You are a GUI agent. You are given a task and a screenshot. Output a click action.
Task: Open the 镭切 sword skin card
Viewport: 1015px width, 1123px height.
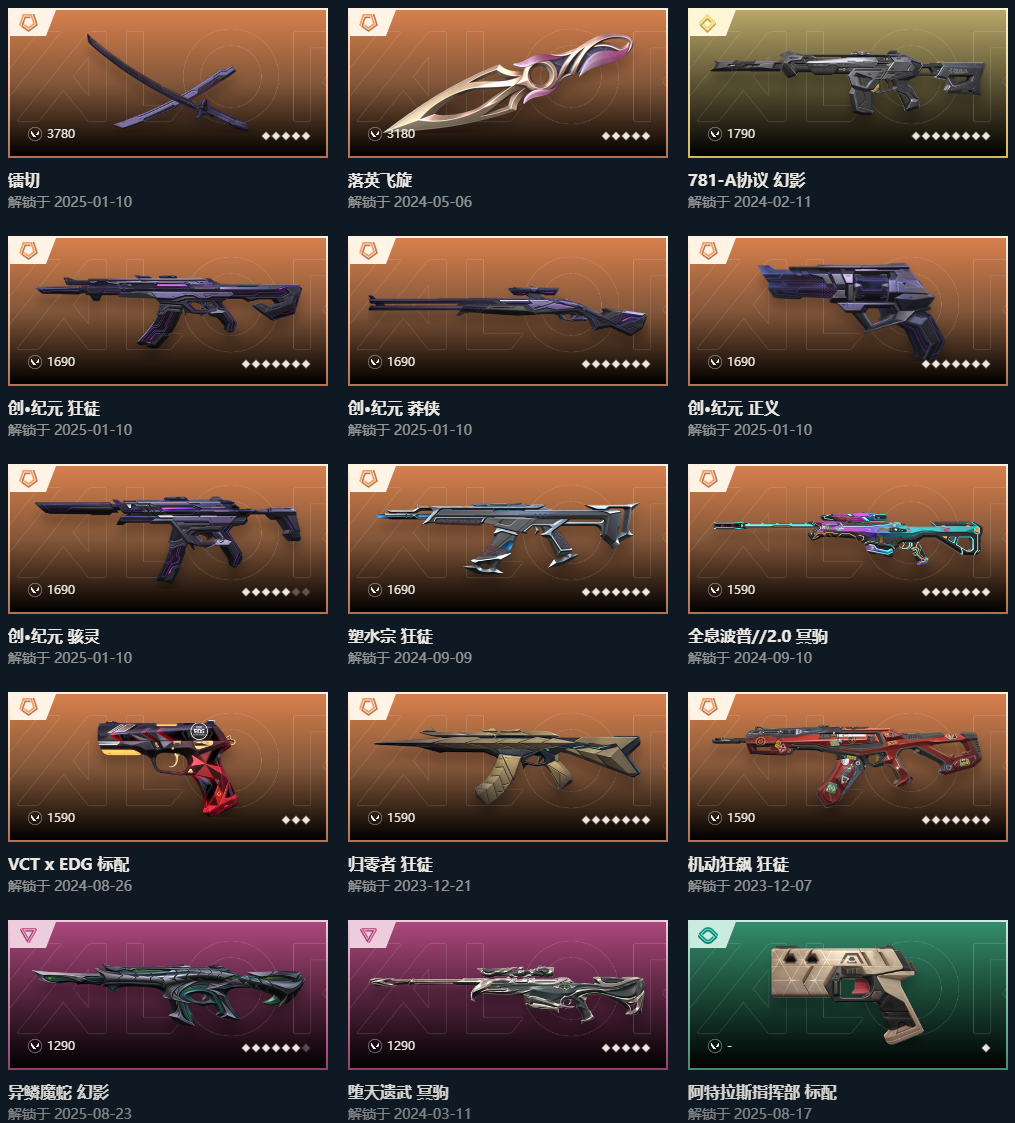coord(168,83)
